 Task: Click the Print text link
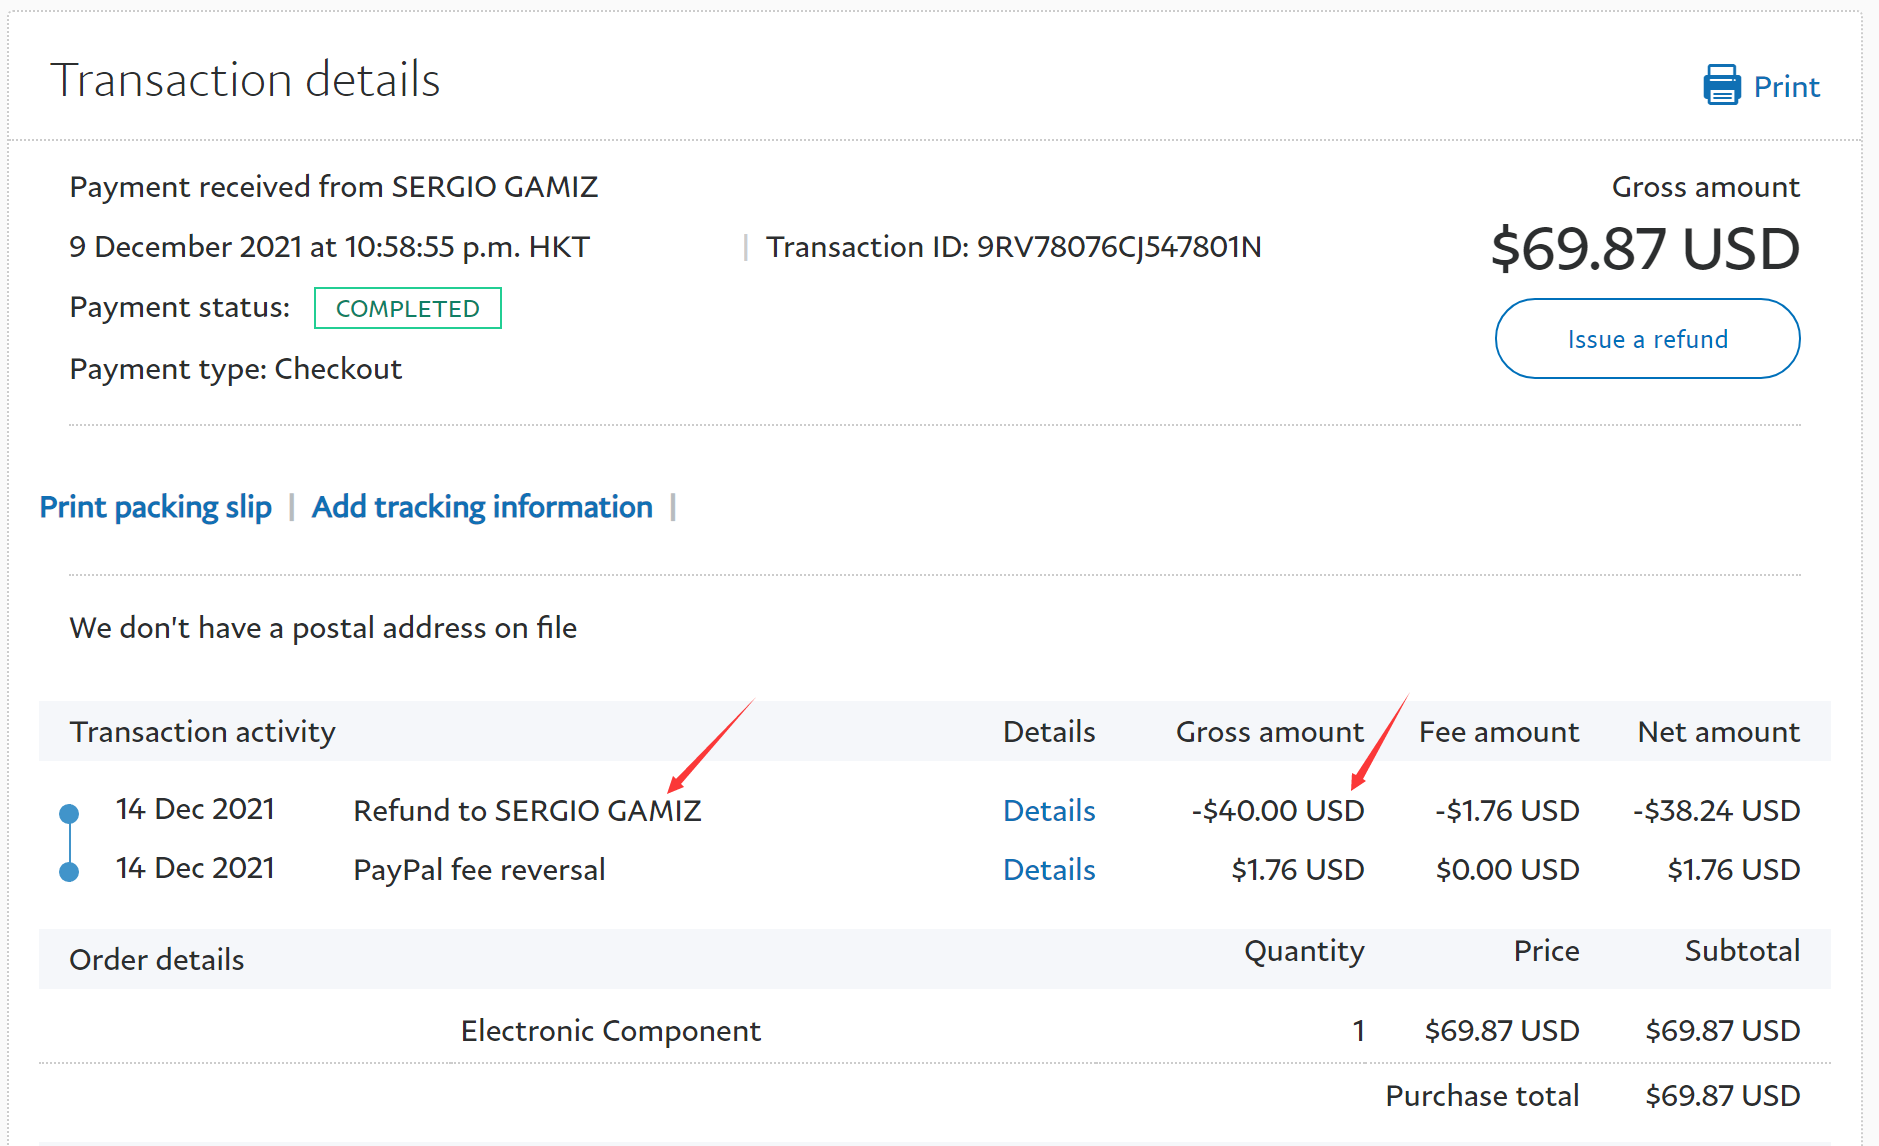1786,87
